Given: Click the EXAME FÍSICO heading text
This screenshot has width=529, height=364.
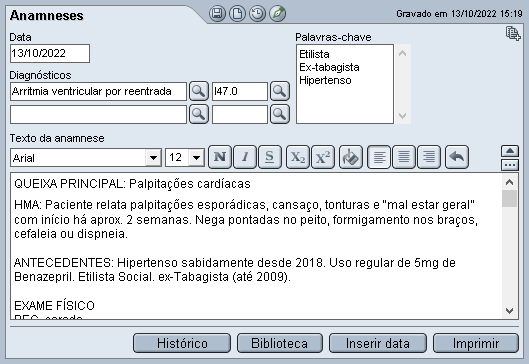Looking at the screenshot, I should point(54,305).
